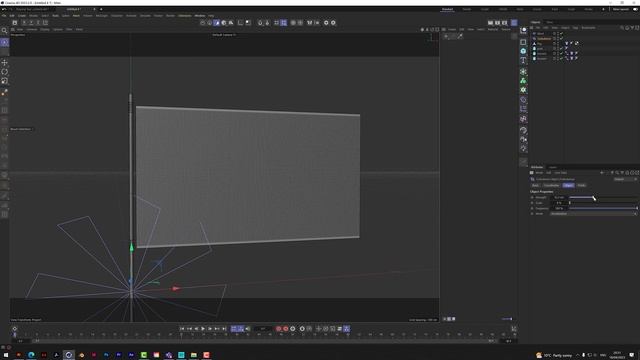Open the File menu in main menu bar
This screenshot has width=640, height=360.
point(4,16)
